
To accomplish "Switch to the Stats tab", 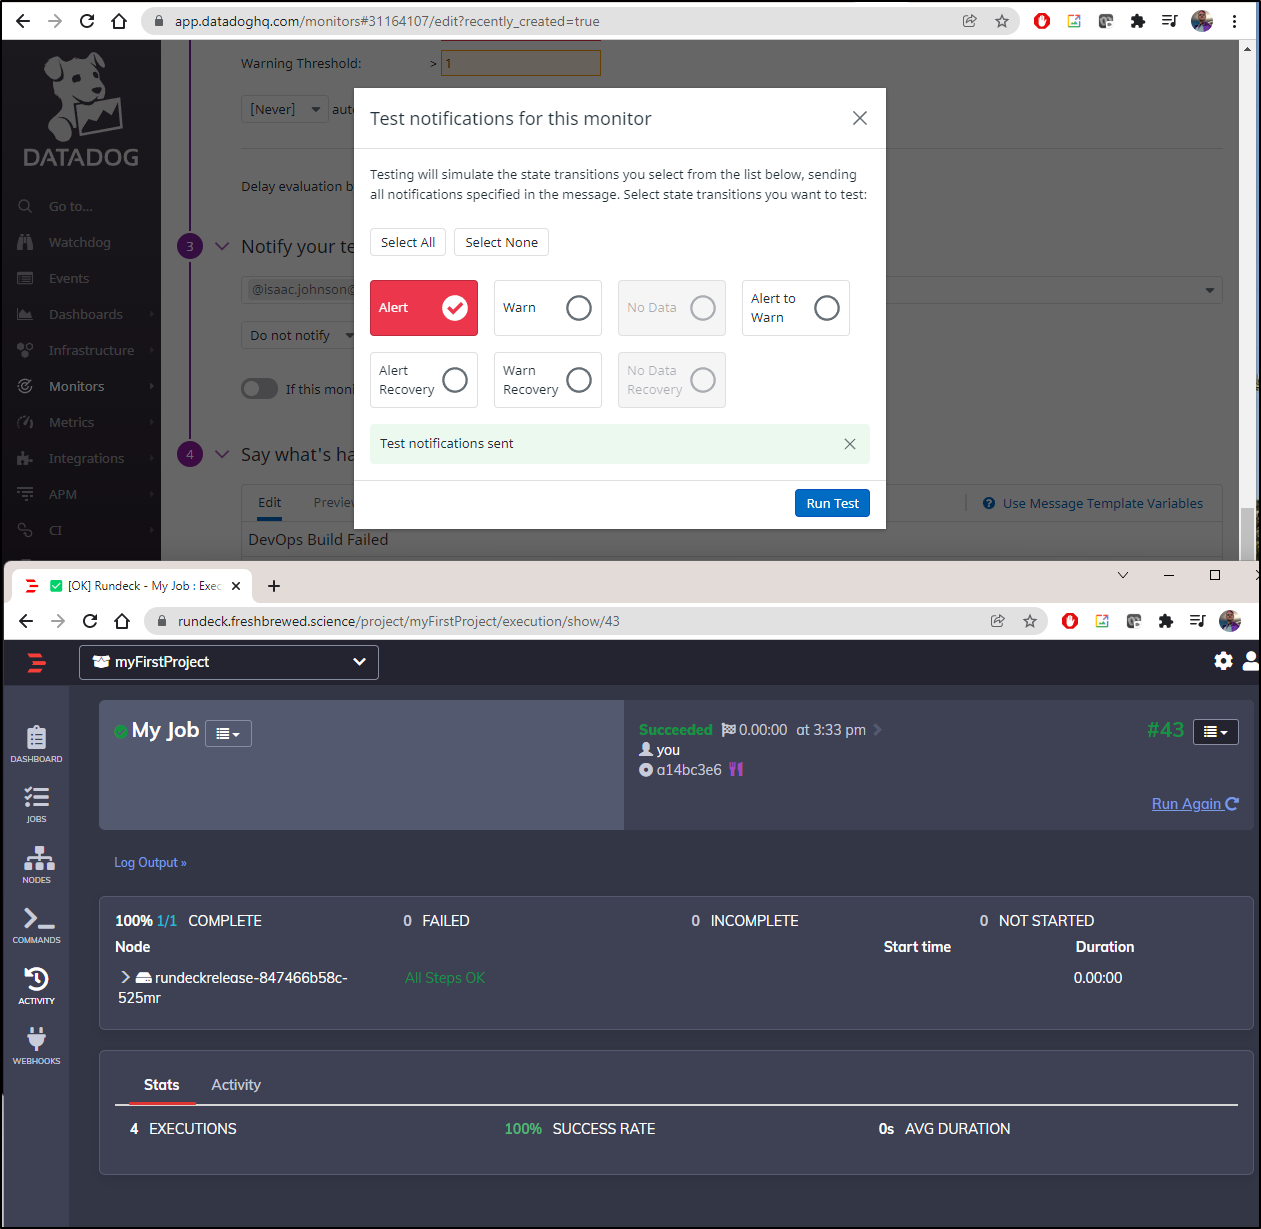I will pos(162,1085).
